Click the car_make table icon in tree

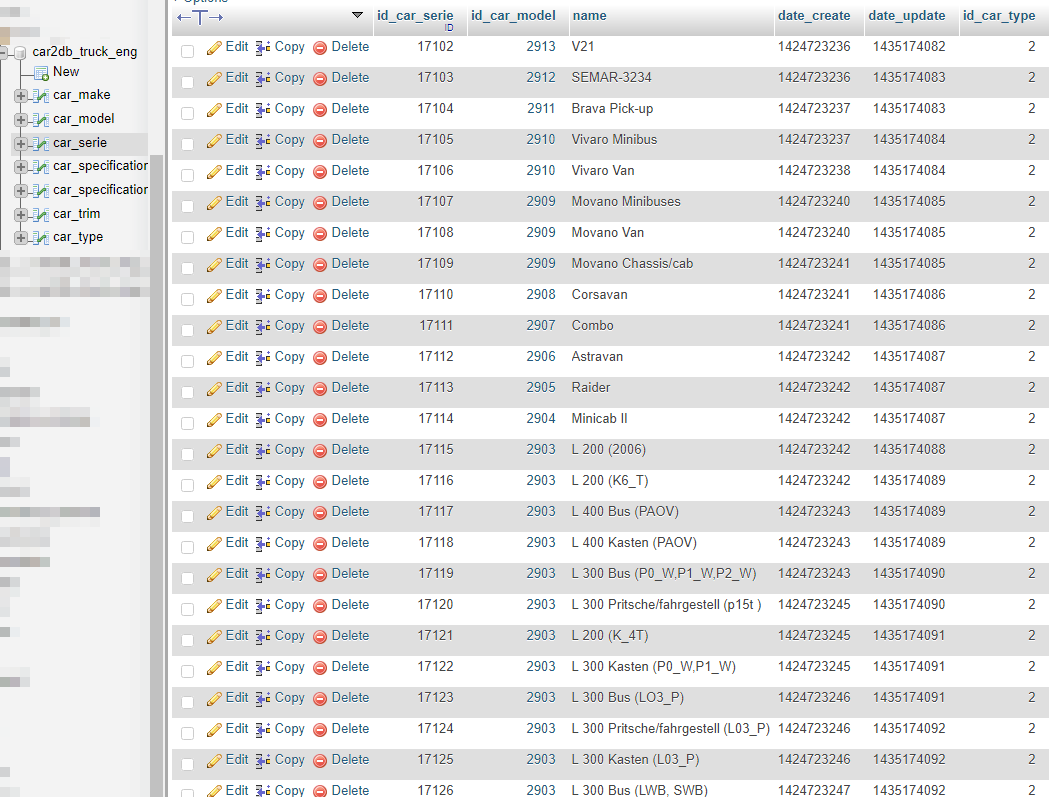pyautogui.click(x=41, y=96)
